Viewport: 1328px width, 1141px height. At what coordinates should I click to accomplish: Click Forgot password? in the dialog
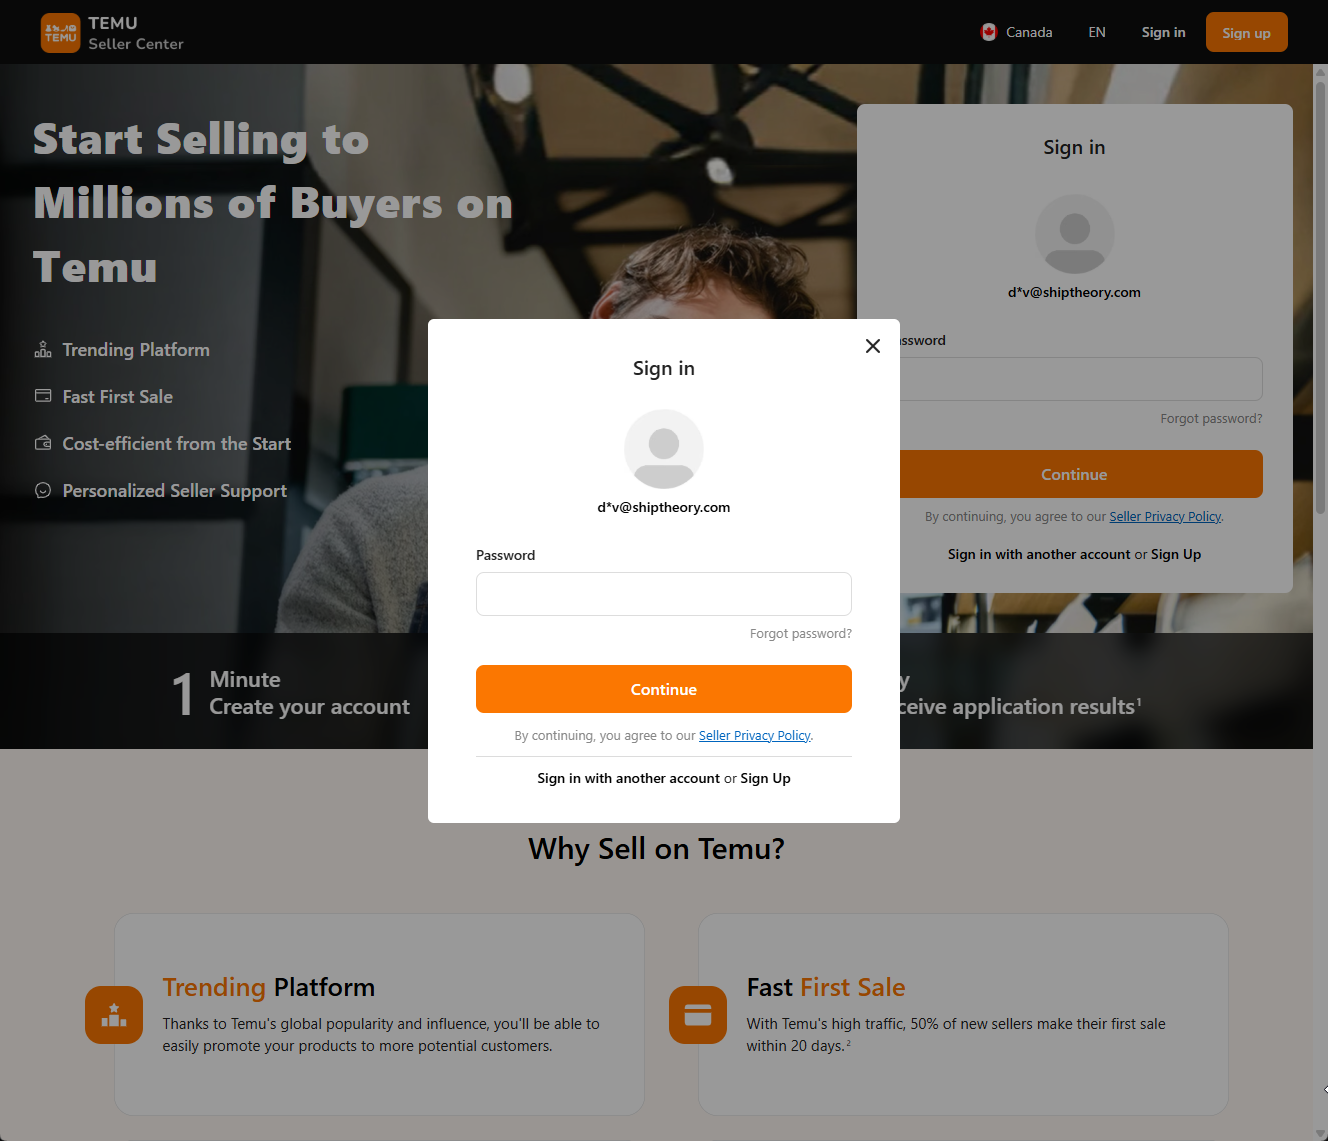tap(801, 634)
